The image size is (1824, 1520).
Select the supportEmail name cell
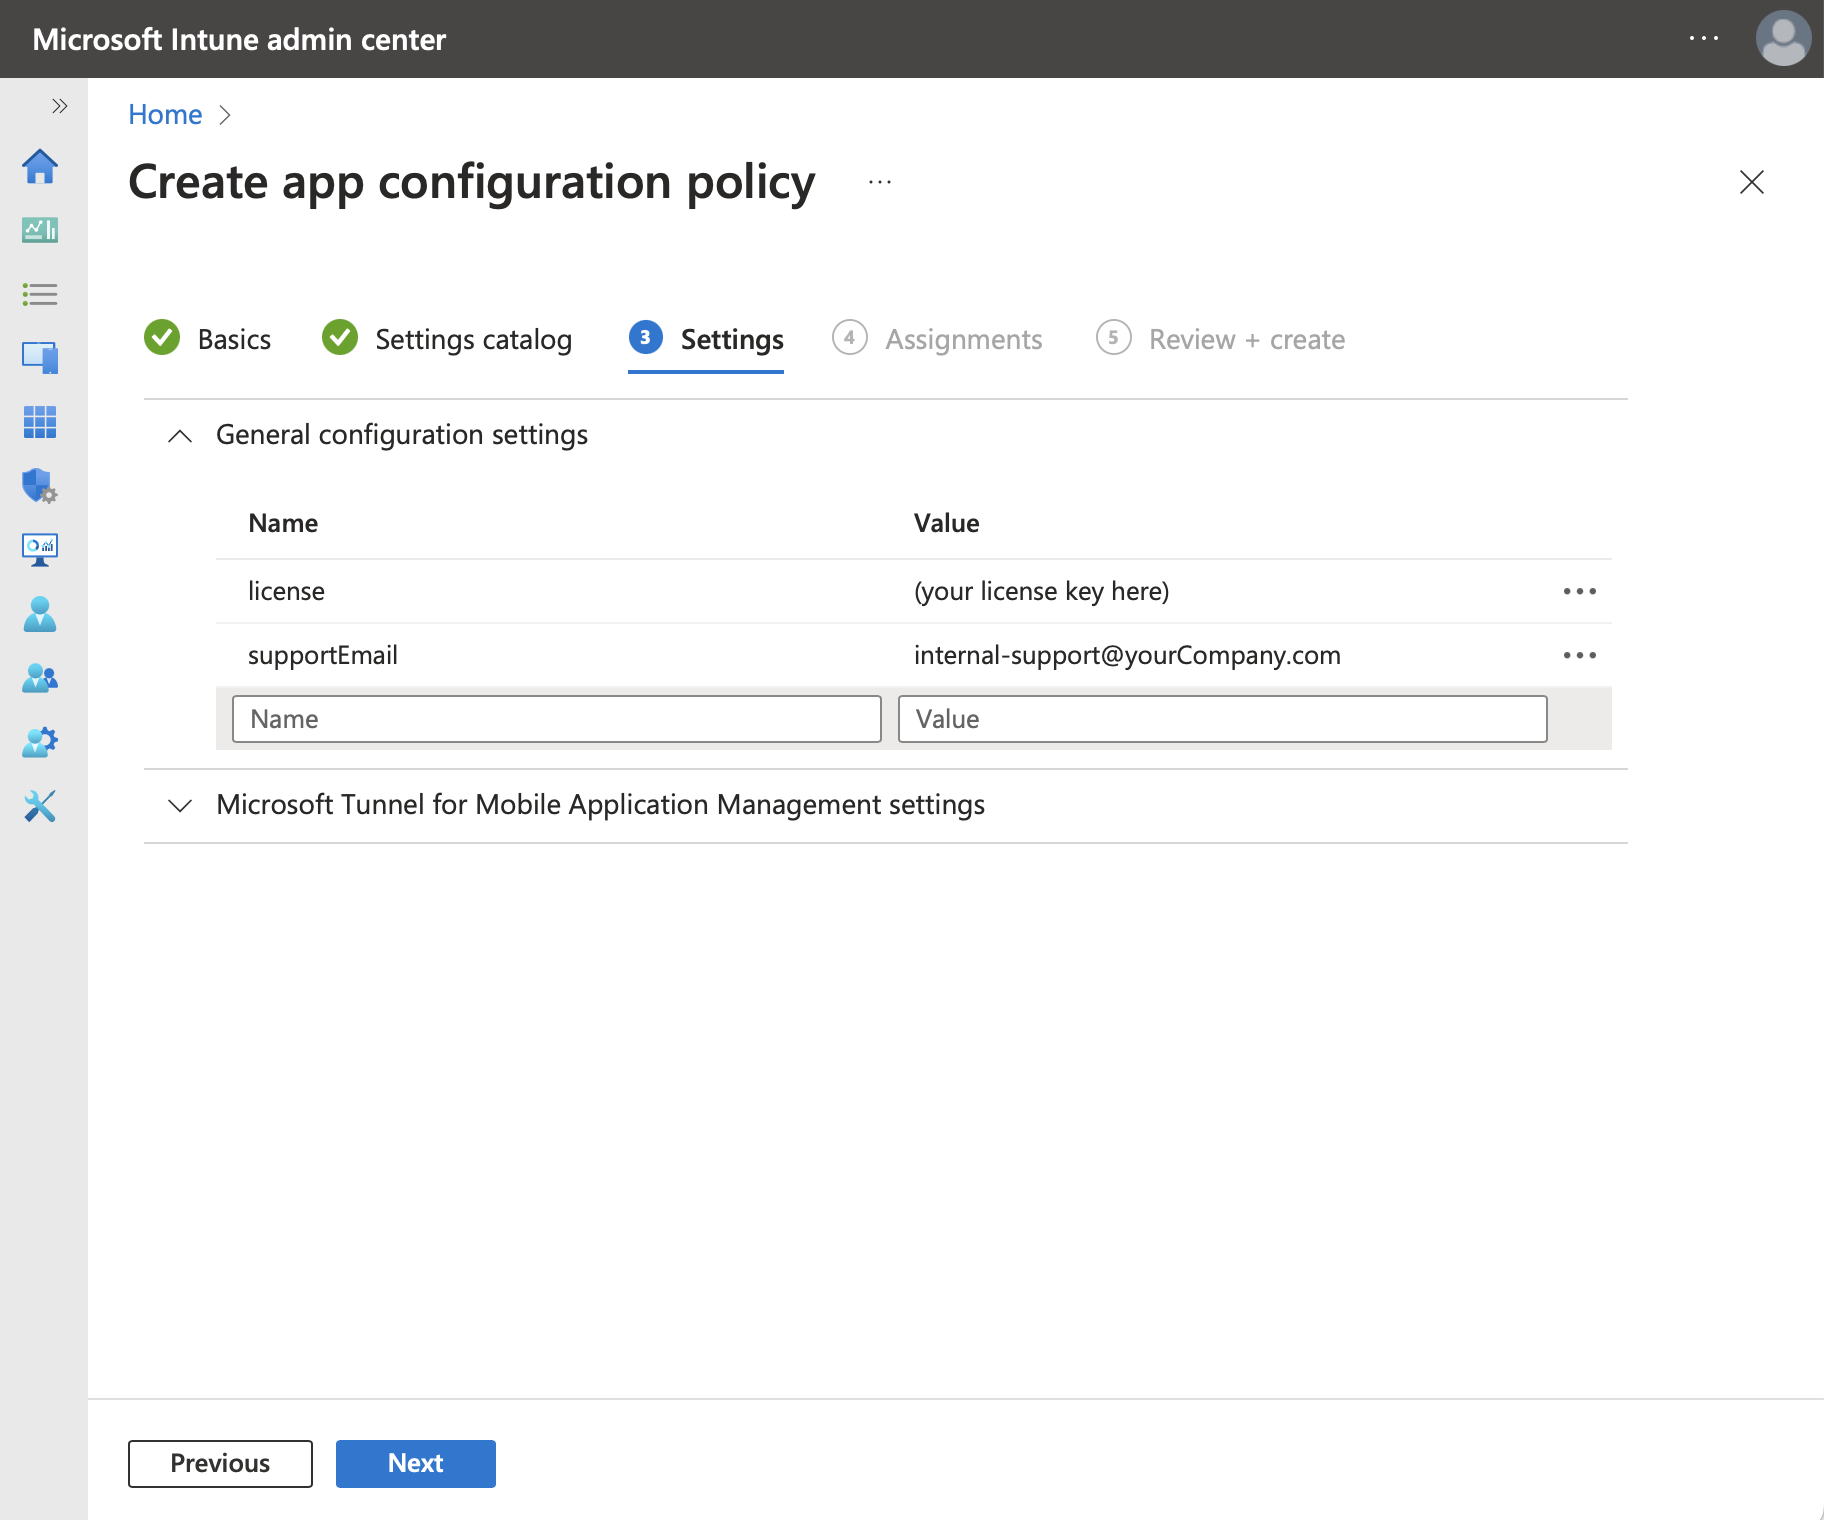[x=322, y=655]
